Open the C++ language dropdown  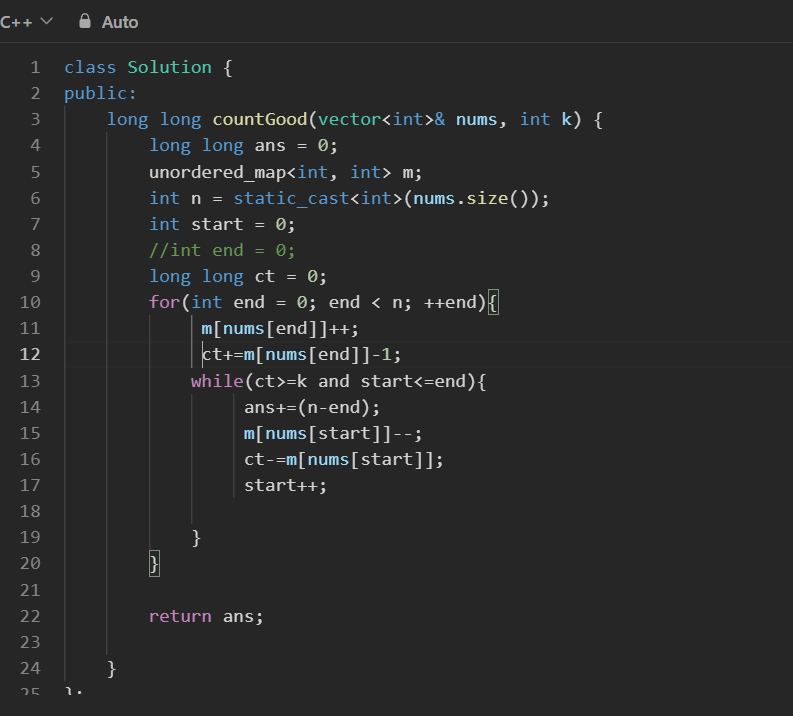pos(26,22)
